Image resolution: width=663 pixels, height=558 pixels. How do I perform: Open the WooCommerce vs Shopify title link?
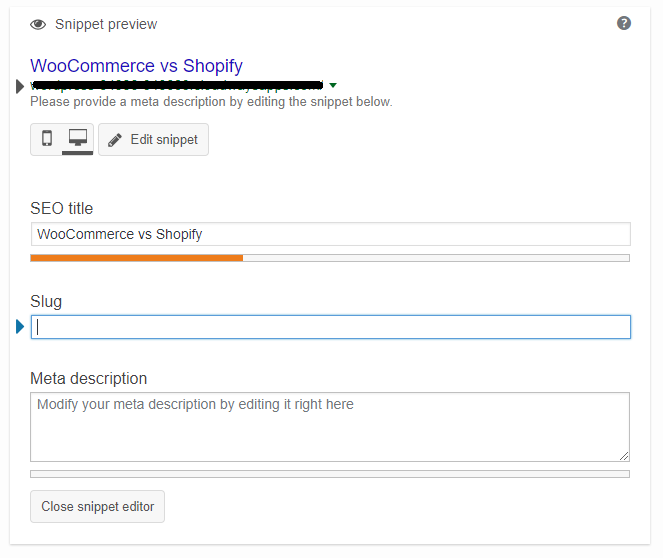coord(136,66)
